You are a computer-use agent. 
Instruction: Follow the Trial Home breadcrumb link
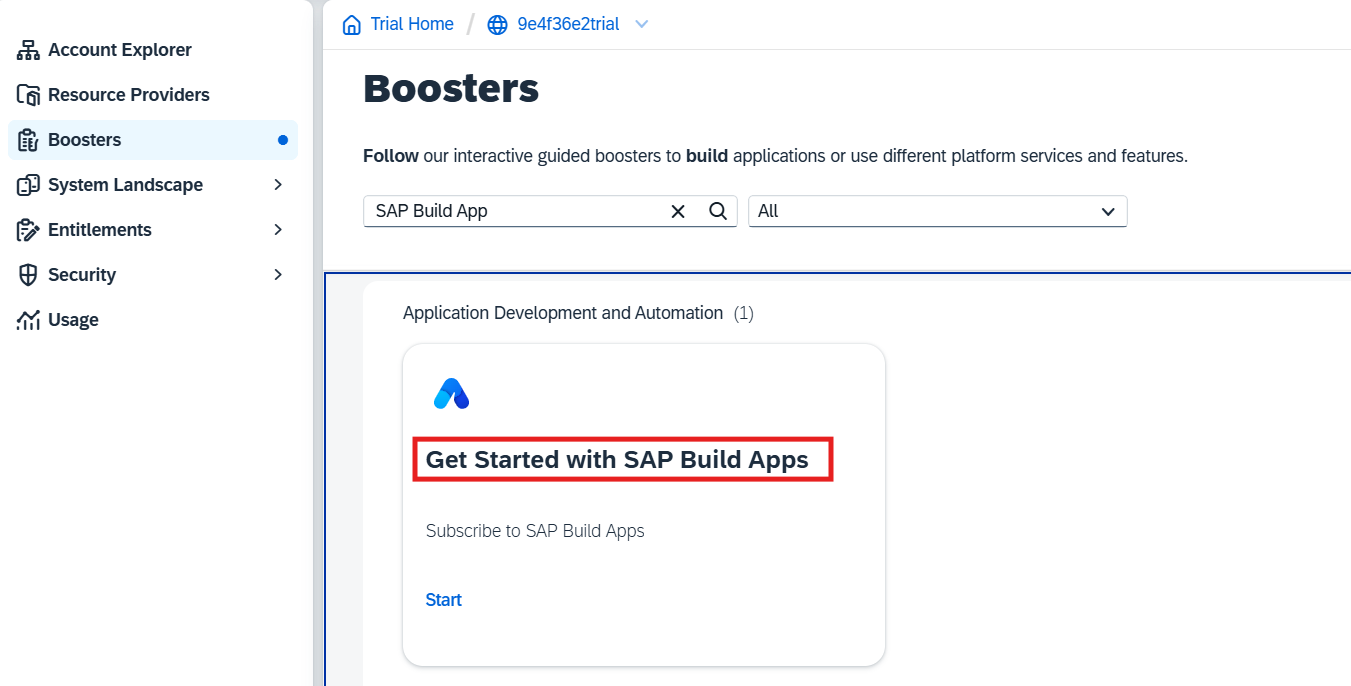[x=412, y=24]
